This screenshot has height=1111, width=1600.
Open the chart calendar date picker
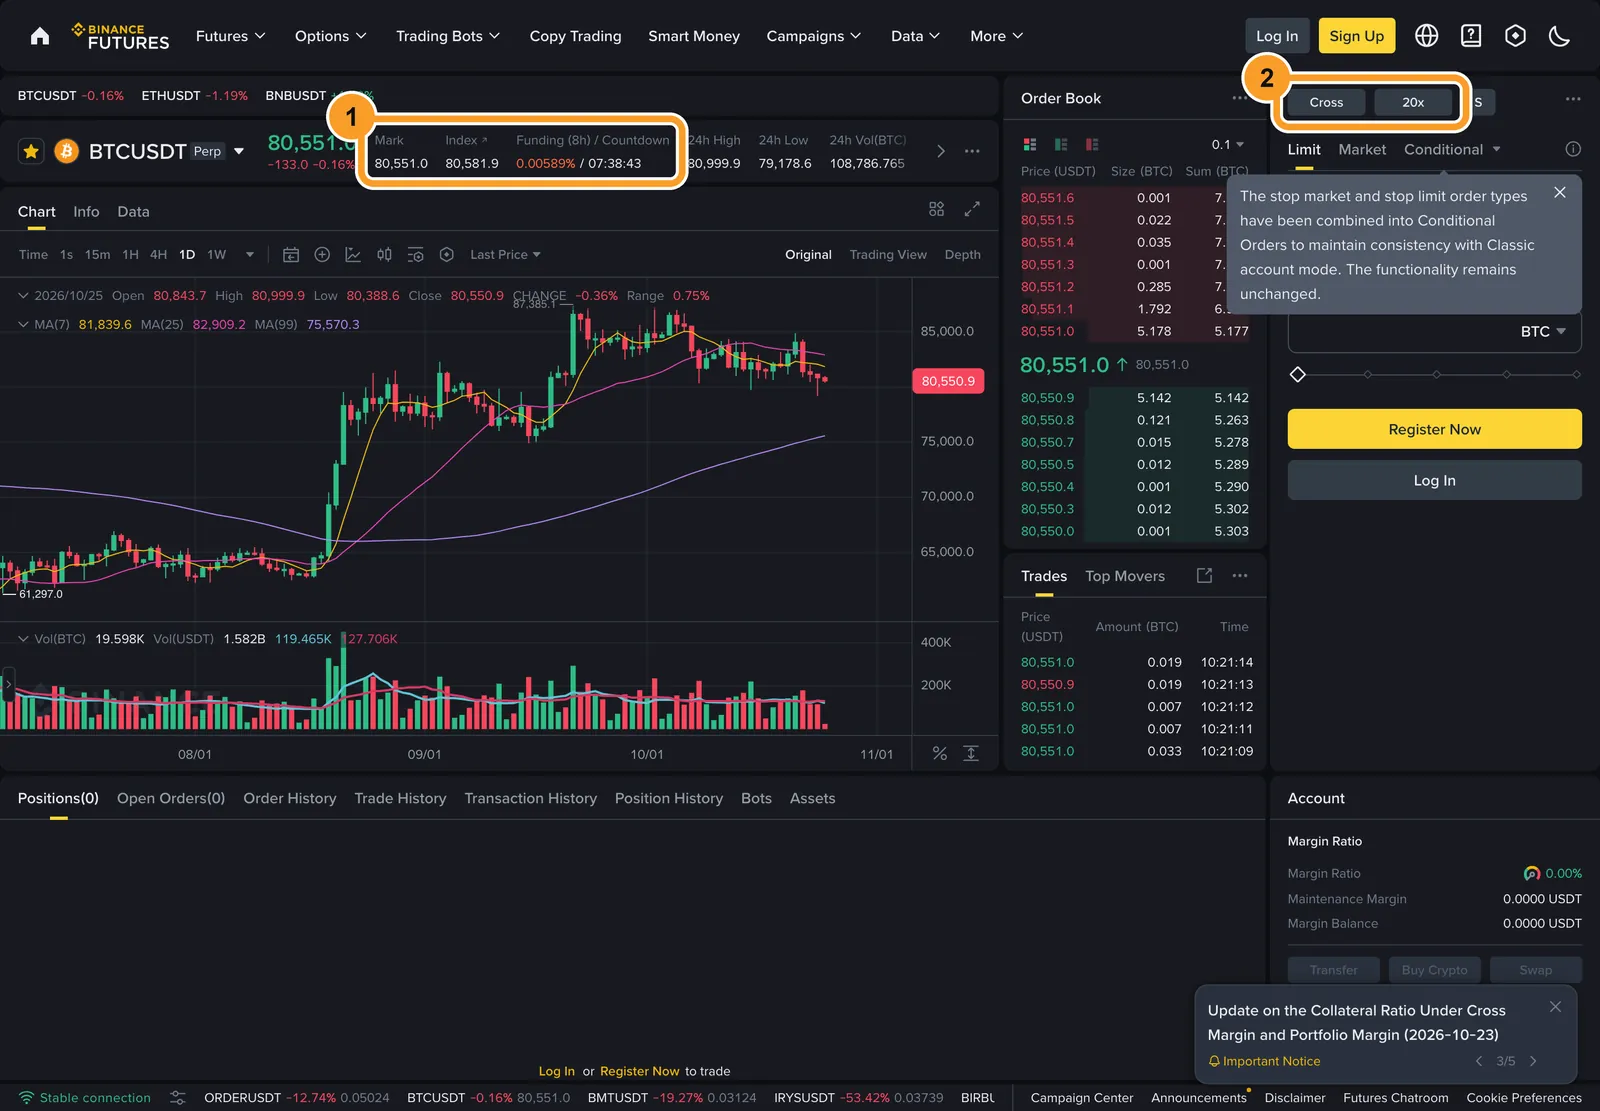291,255
